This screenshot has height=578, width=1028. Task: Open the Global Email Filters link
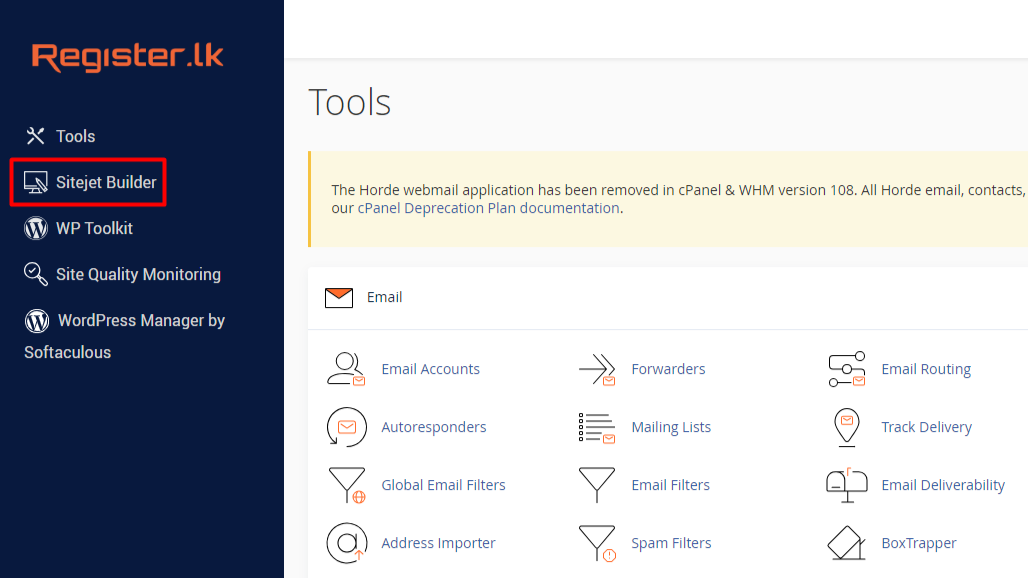(x=443, y=485)
